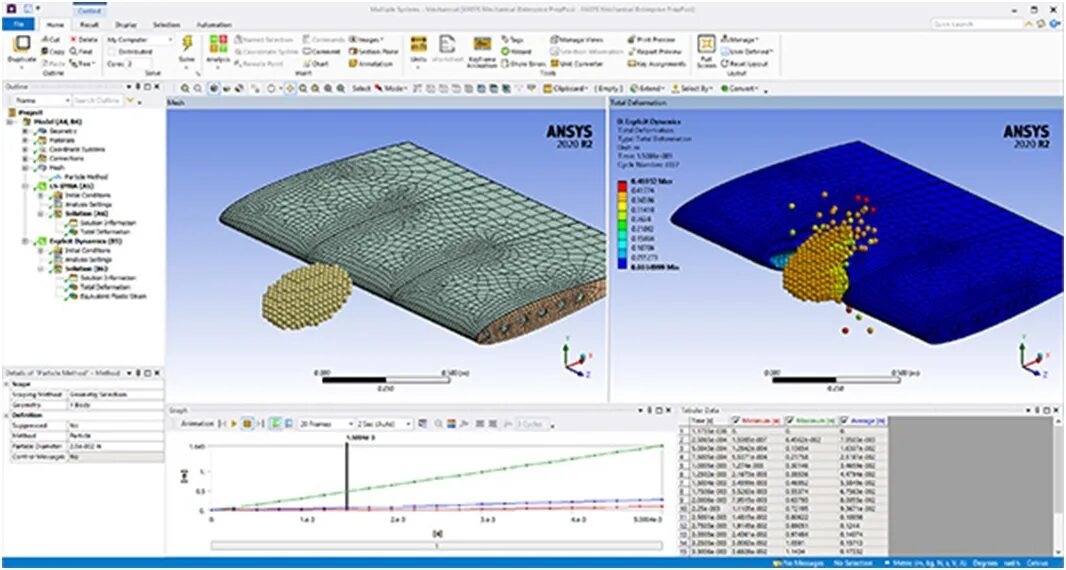This screenshot has height=570, width=1066.
Task: Expand the Materials tree node
Action: tap(26, 140)
